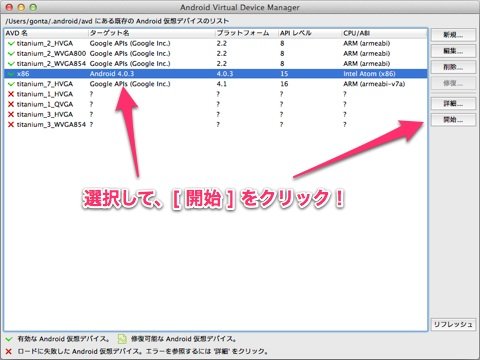Click Google APIs target in the titanium_2_HVGA row
Screen dimensions: 480x360
pos(130,44)
